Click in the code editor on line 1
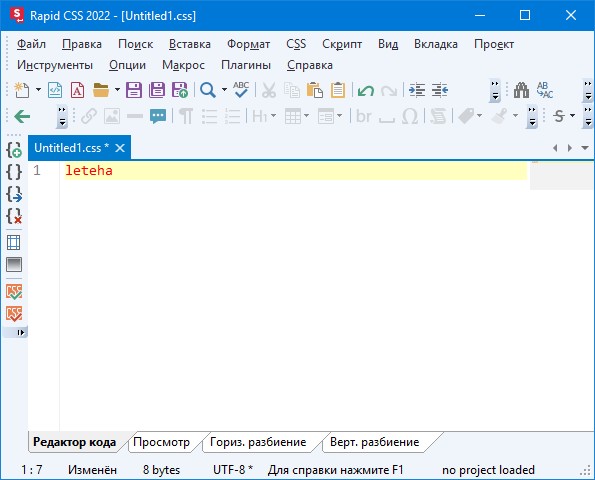This screenshot has height=480, width=595. tap(296, 170)
